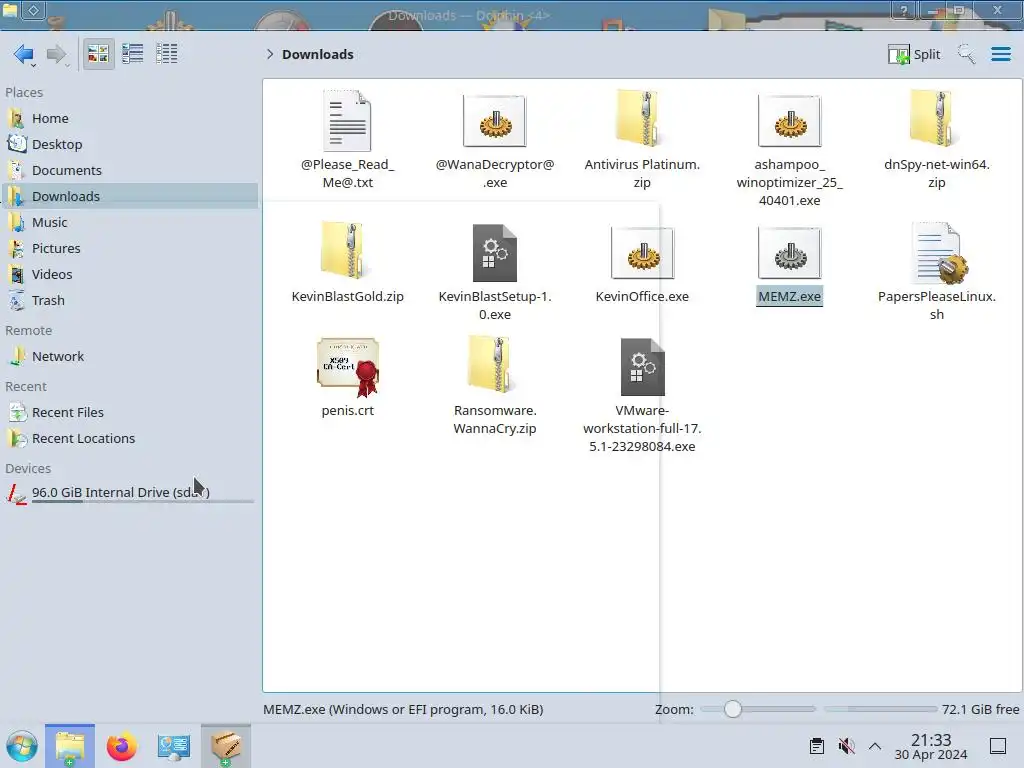Go back with the blue back arrow
Screen dimensions: 1024x768
24,54
